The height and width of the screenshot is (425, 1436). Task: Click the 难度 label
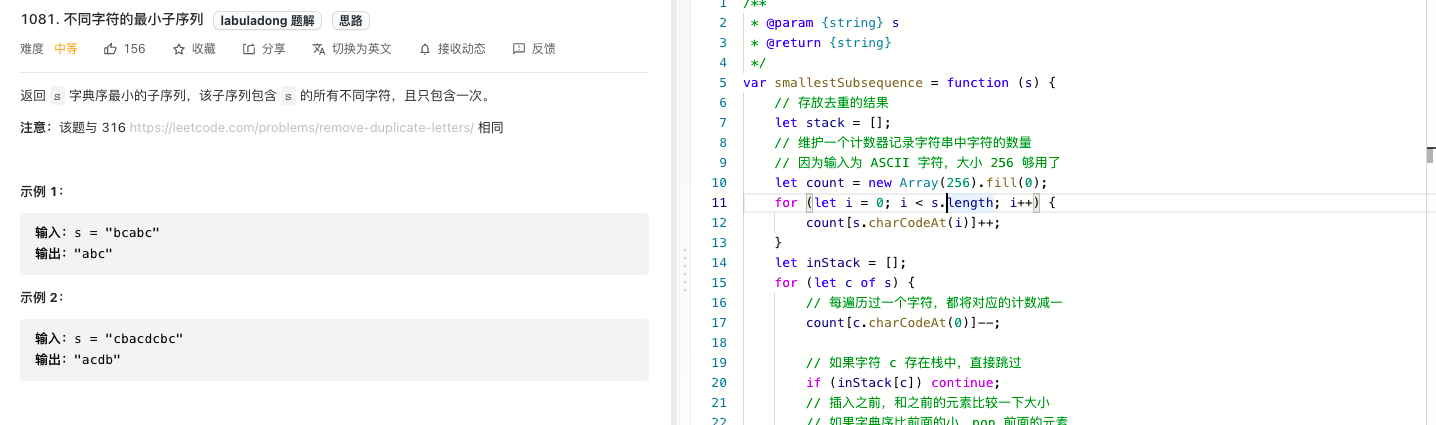(x=32, y=48)
